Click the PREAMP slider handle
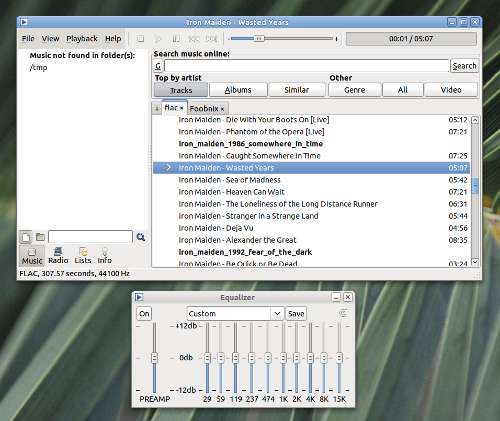 (154, 358)
